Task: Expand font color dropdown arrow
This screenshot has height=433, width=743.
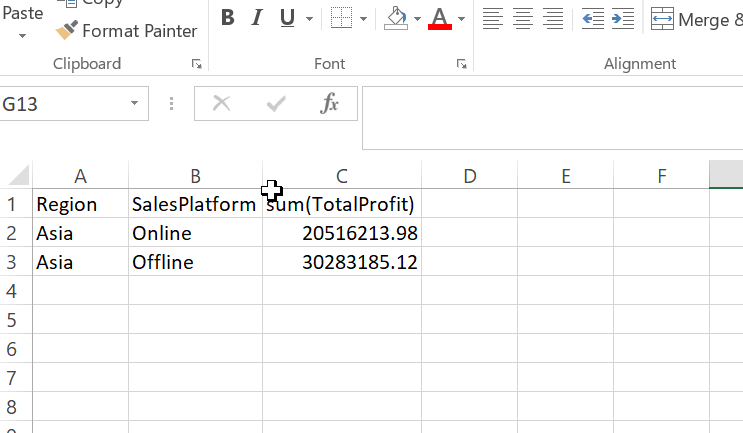Action: click(x=462, y=19)
